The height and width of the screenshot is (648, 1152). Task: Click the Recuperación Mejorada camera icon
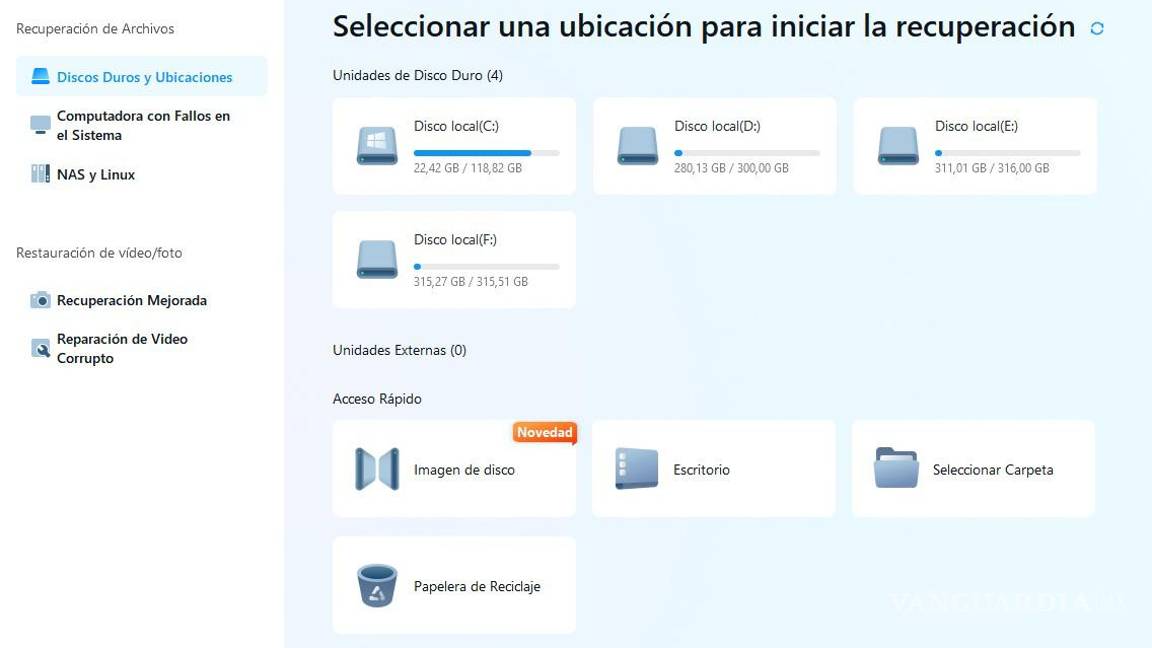click(x=40, y=299)
